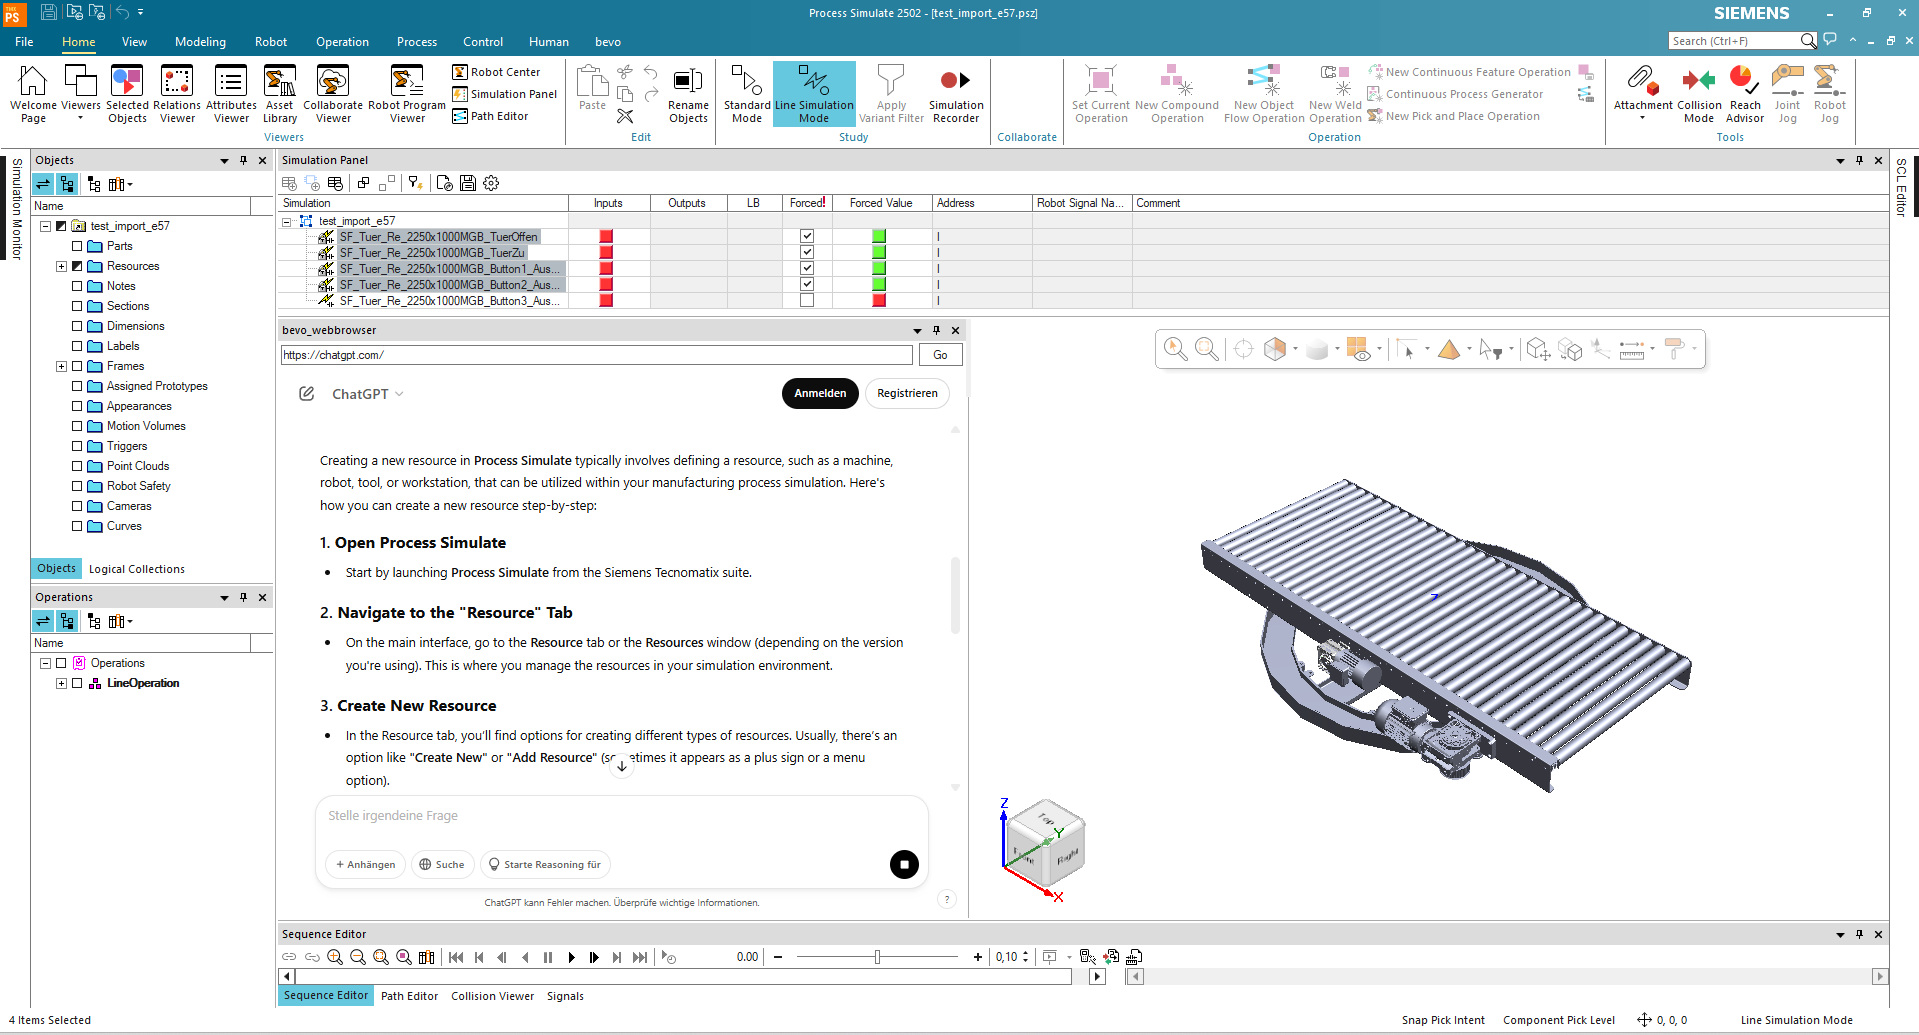Save signals in Simulation Panel toolbar
Screen dimensions: 1919x1035
(468, 183)
